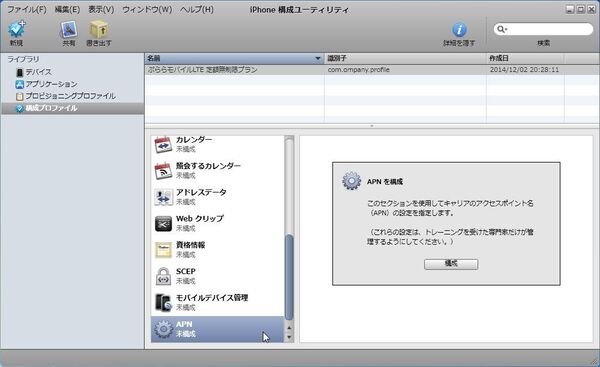Screen dimensions: 600x367
Task: Select the ぷららモバイルLTE profile row
Action: coord(372,70)
